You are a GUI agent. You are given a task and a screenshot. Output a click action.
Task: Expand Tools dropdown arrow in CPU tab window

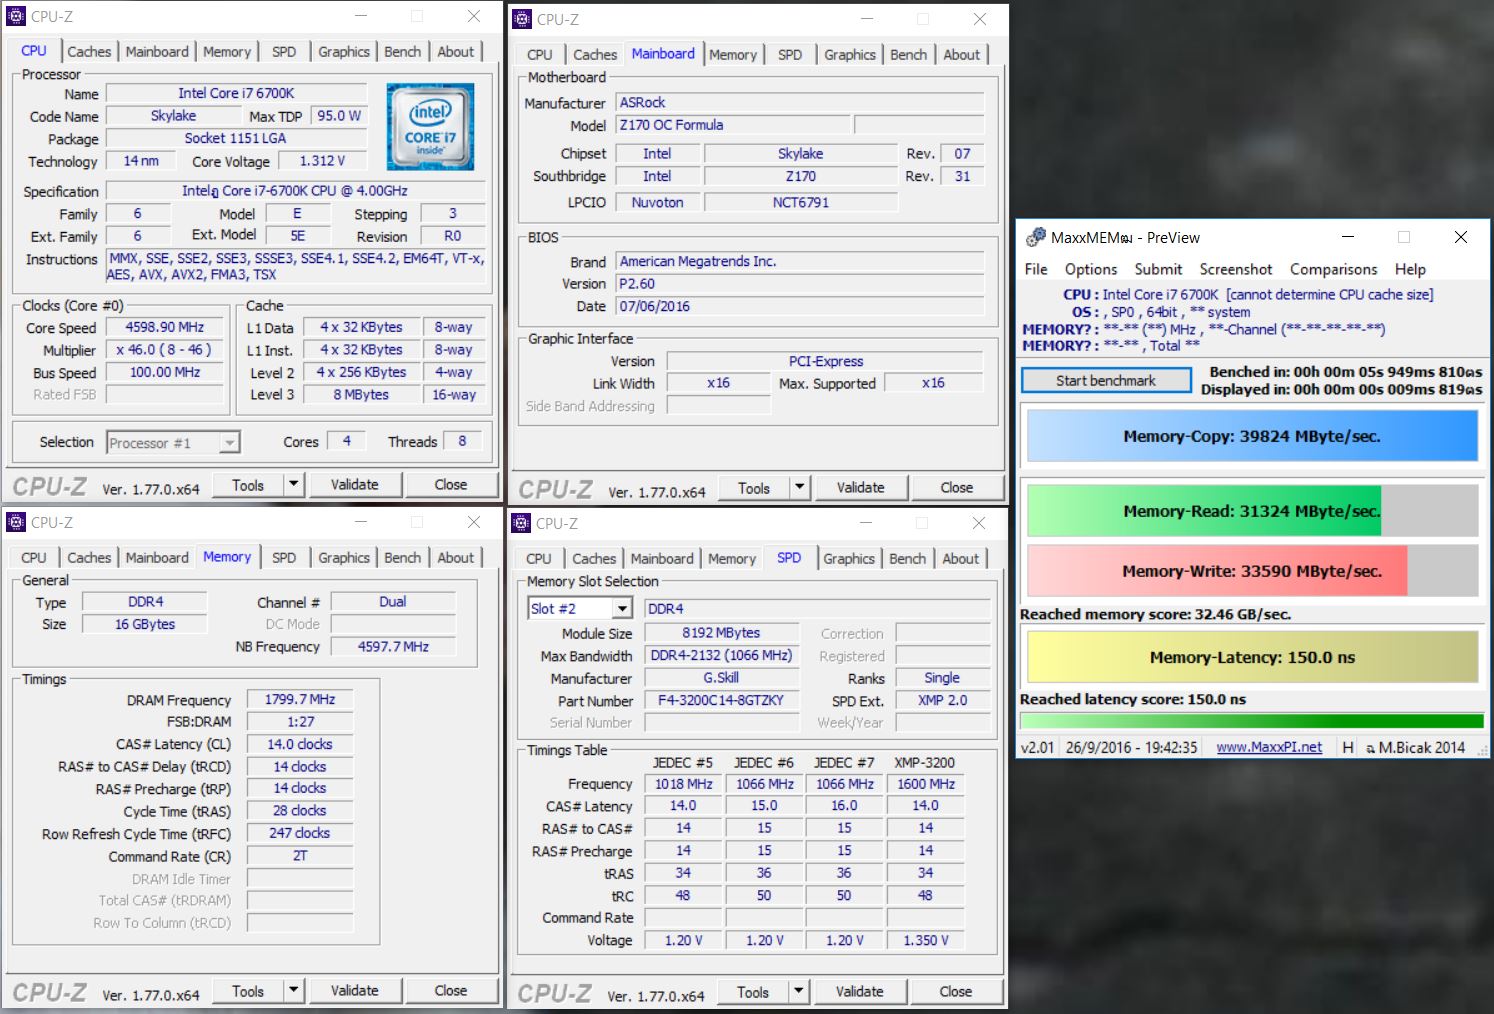(x=294, y=485)
